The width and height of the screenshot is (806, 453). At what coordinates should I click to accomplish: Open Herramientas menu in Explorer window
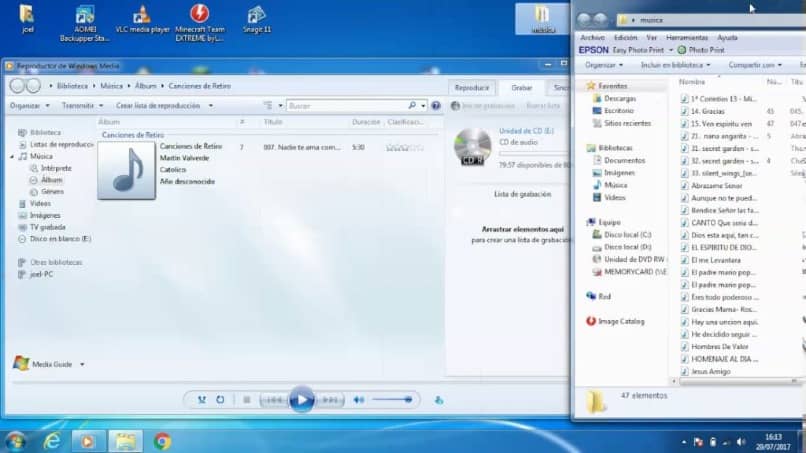coord(687,38)
